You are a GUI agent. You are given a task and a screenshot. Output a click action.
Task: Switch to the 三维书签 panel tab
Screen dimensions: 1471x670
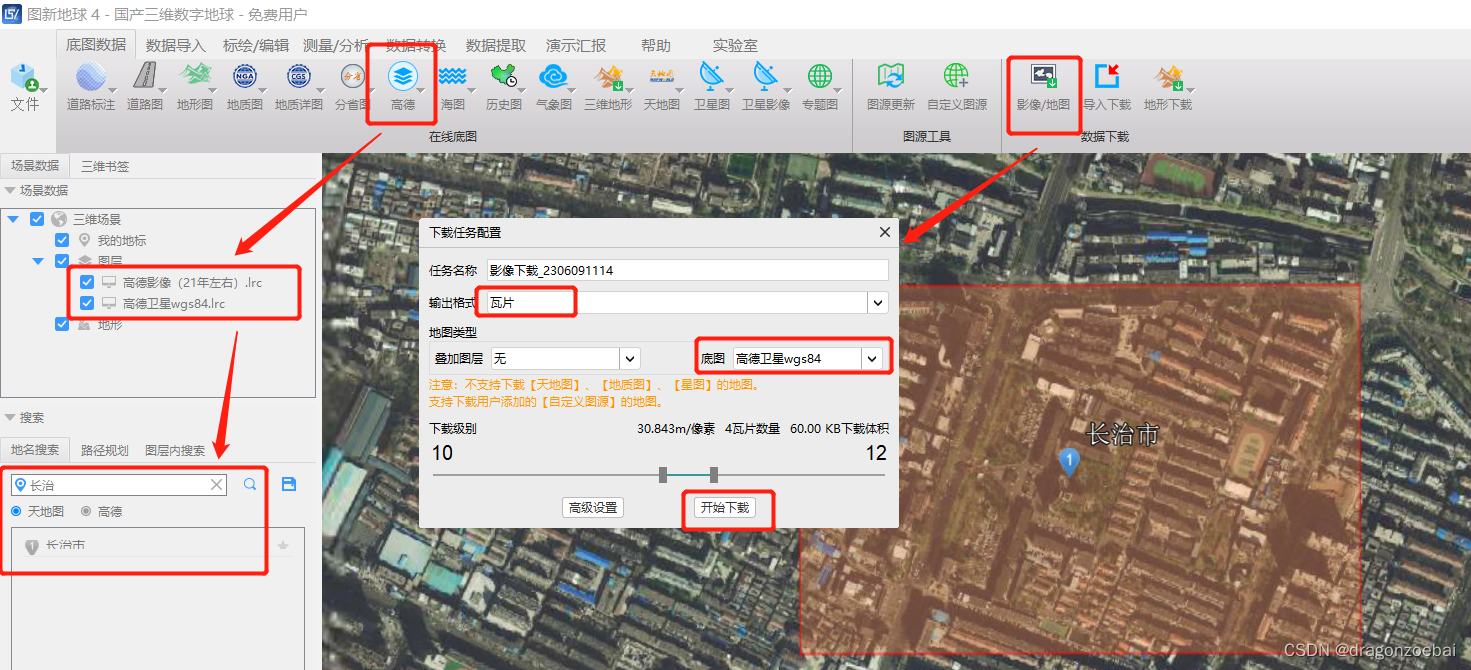[105, 166]
